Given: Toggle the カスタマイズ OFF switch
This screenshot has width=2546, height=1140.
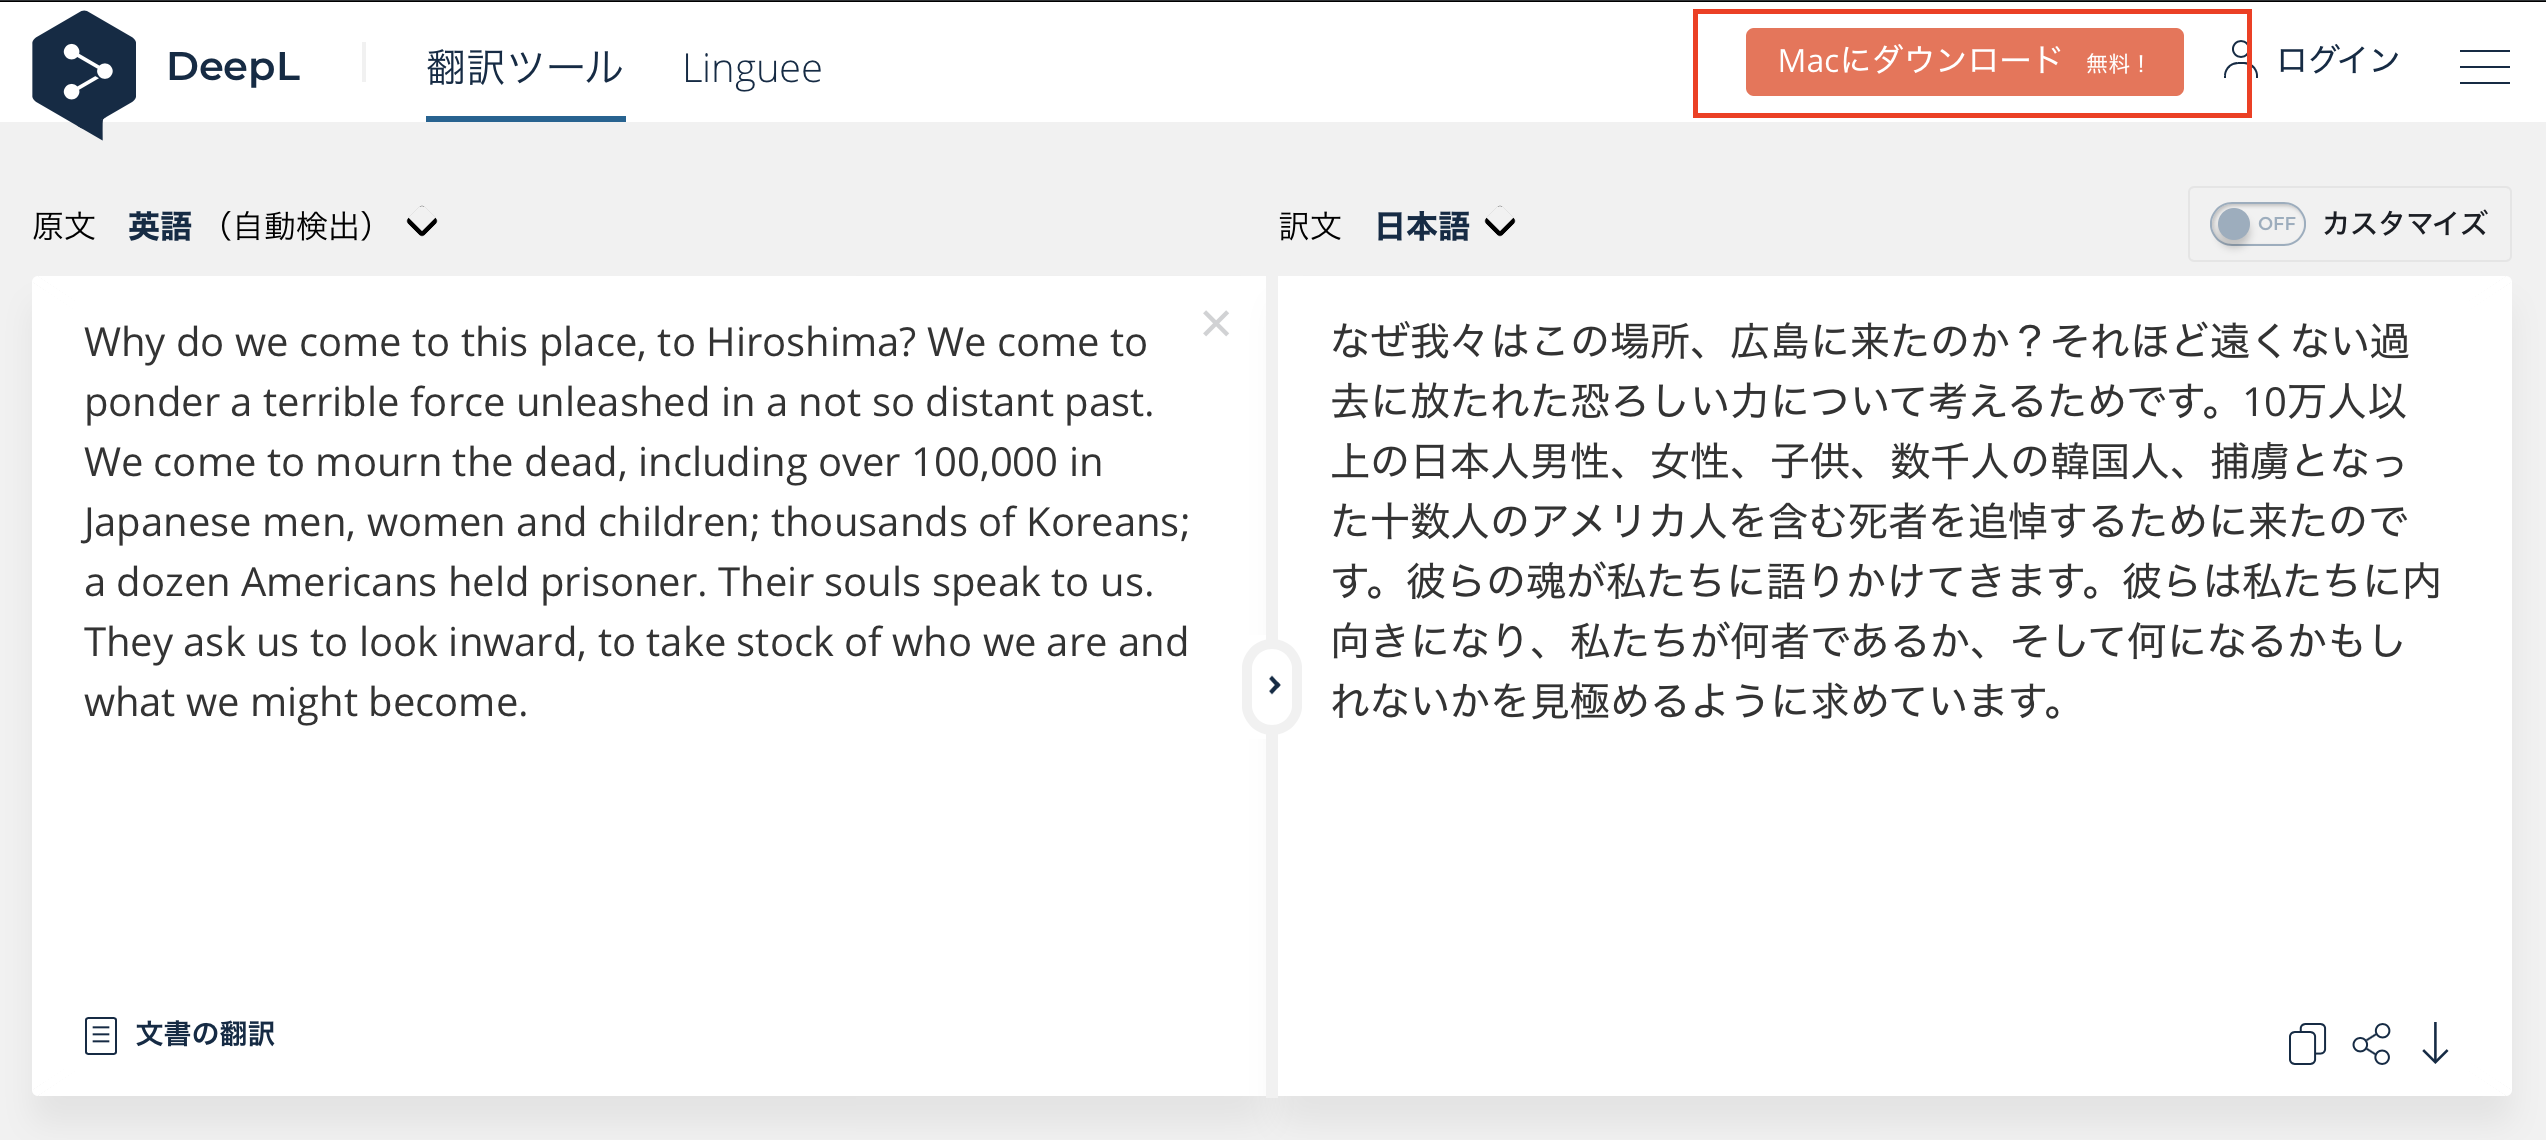Looking at the screenshot, I should pos(2257,224).
